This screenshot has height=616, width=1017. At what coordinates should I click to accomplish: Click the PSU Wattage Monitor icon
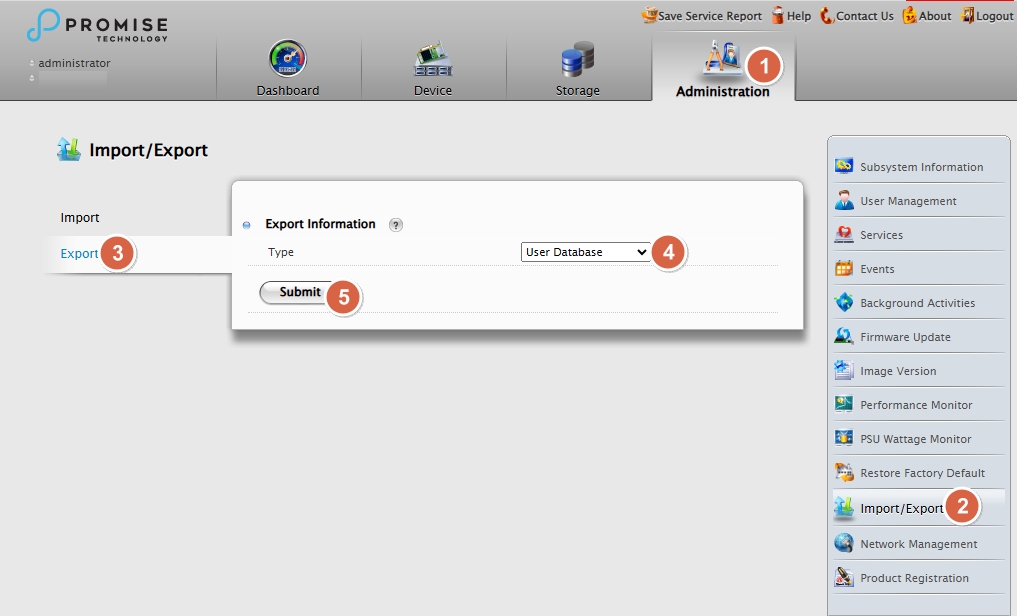(844, 439)
